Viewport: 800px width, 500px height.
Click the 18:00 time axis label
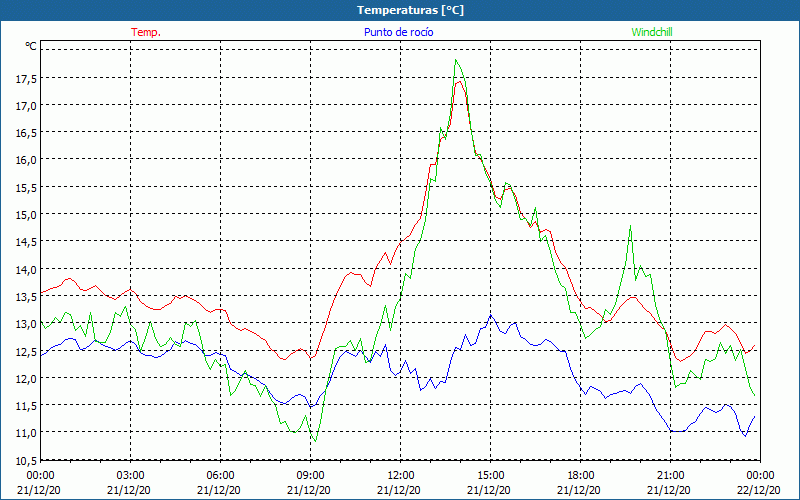(581, 476)
